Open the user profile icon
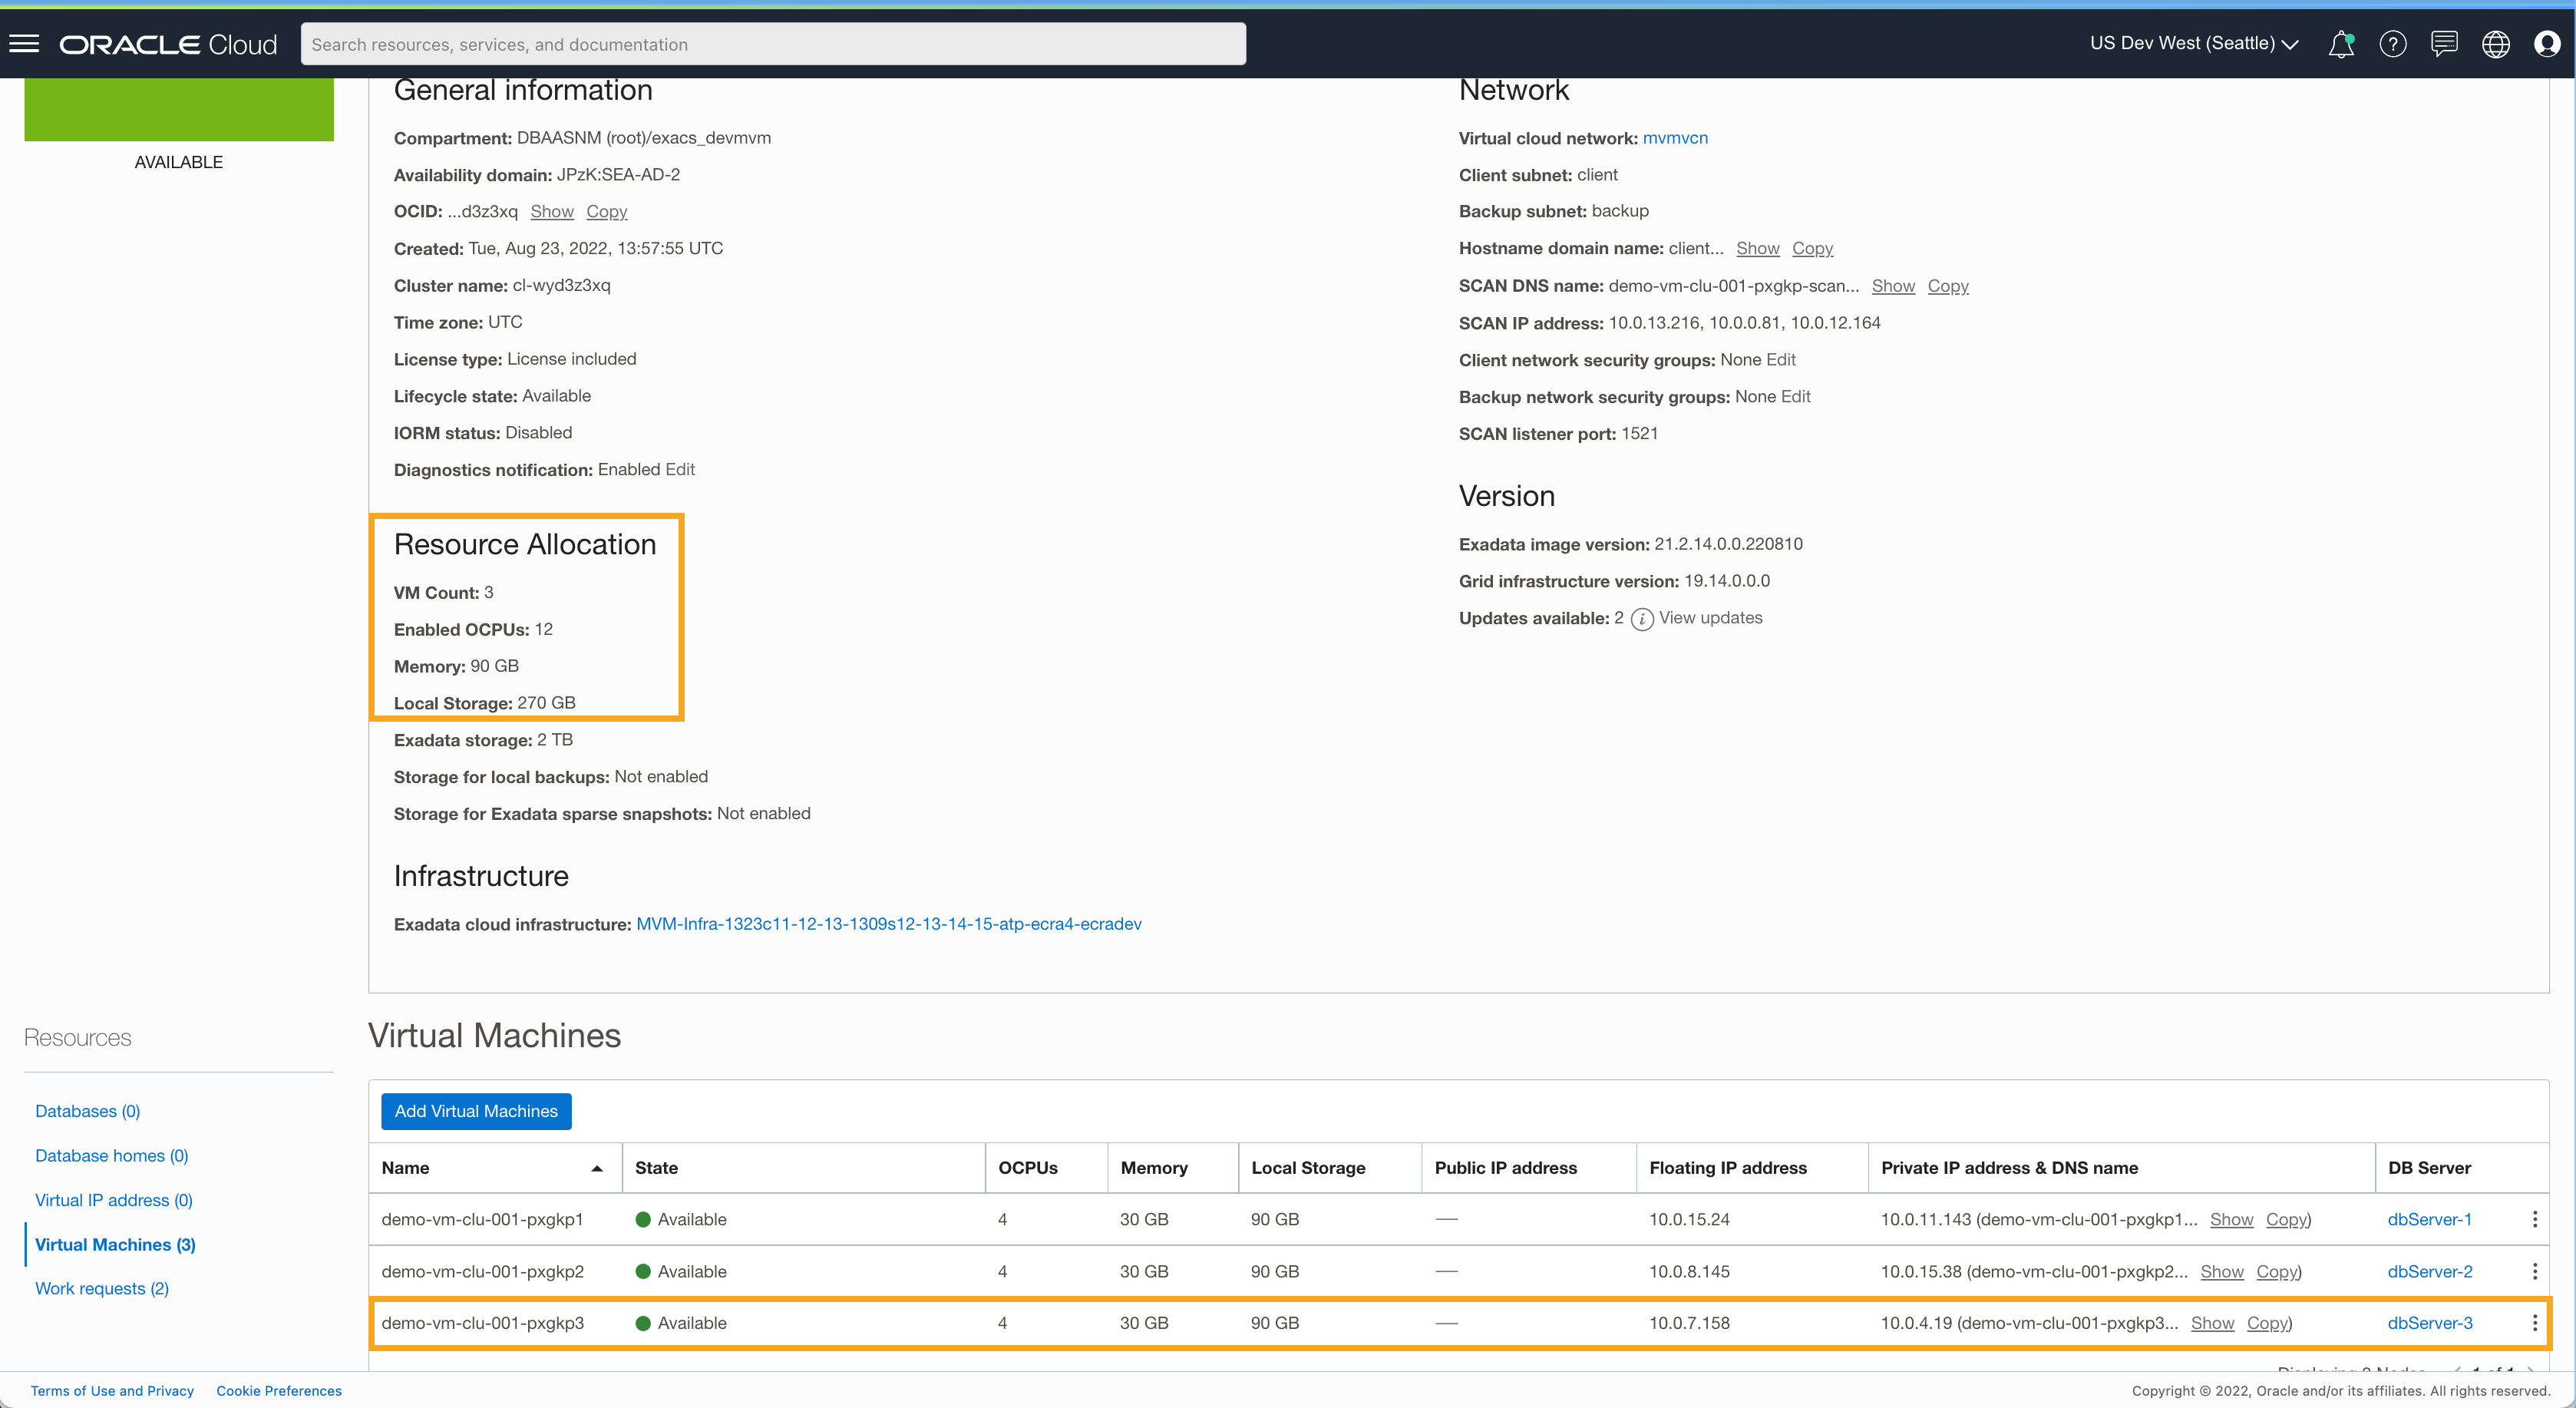Screen dimensions: 2576x1408 tap(2548, 44)
